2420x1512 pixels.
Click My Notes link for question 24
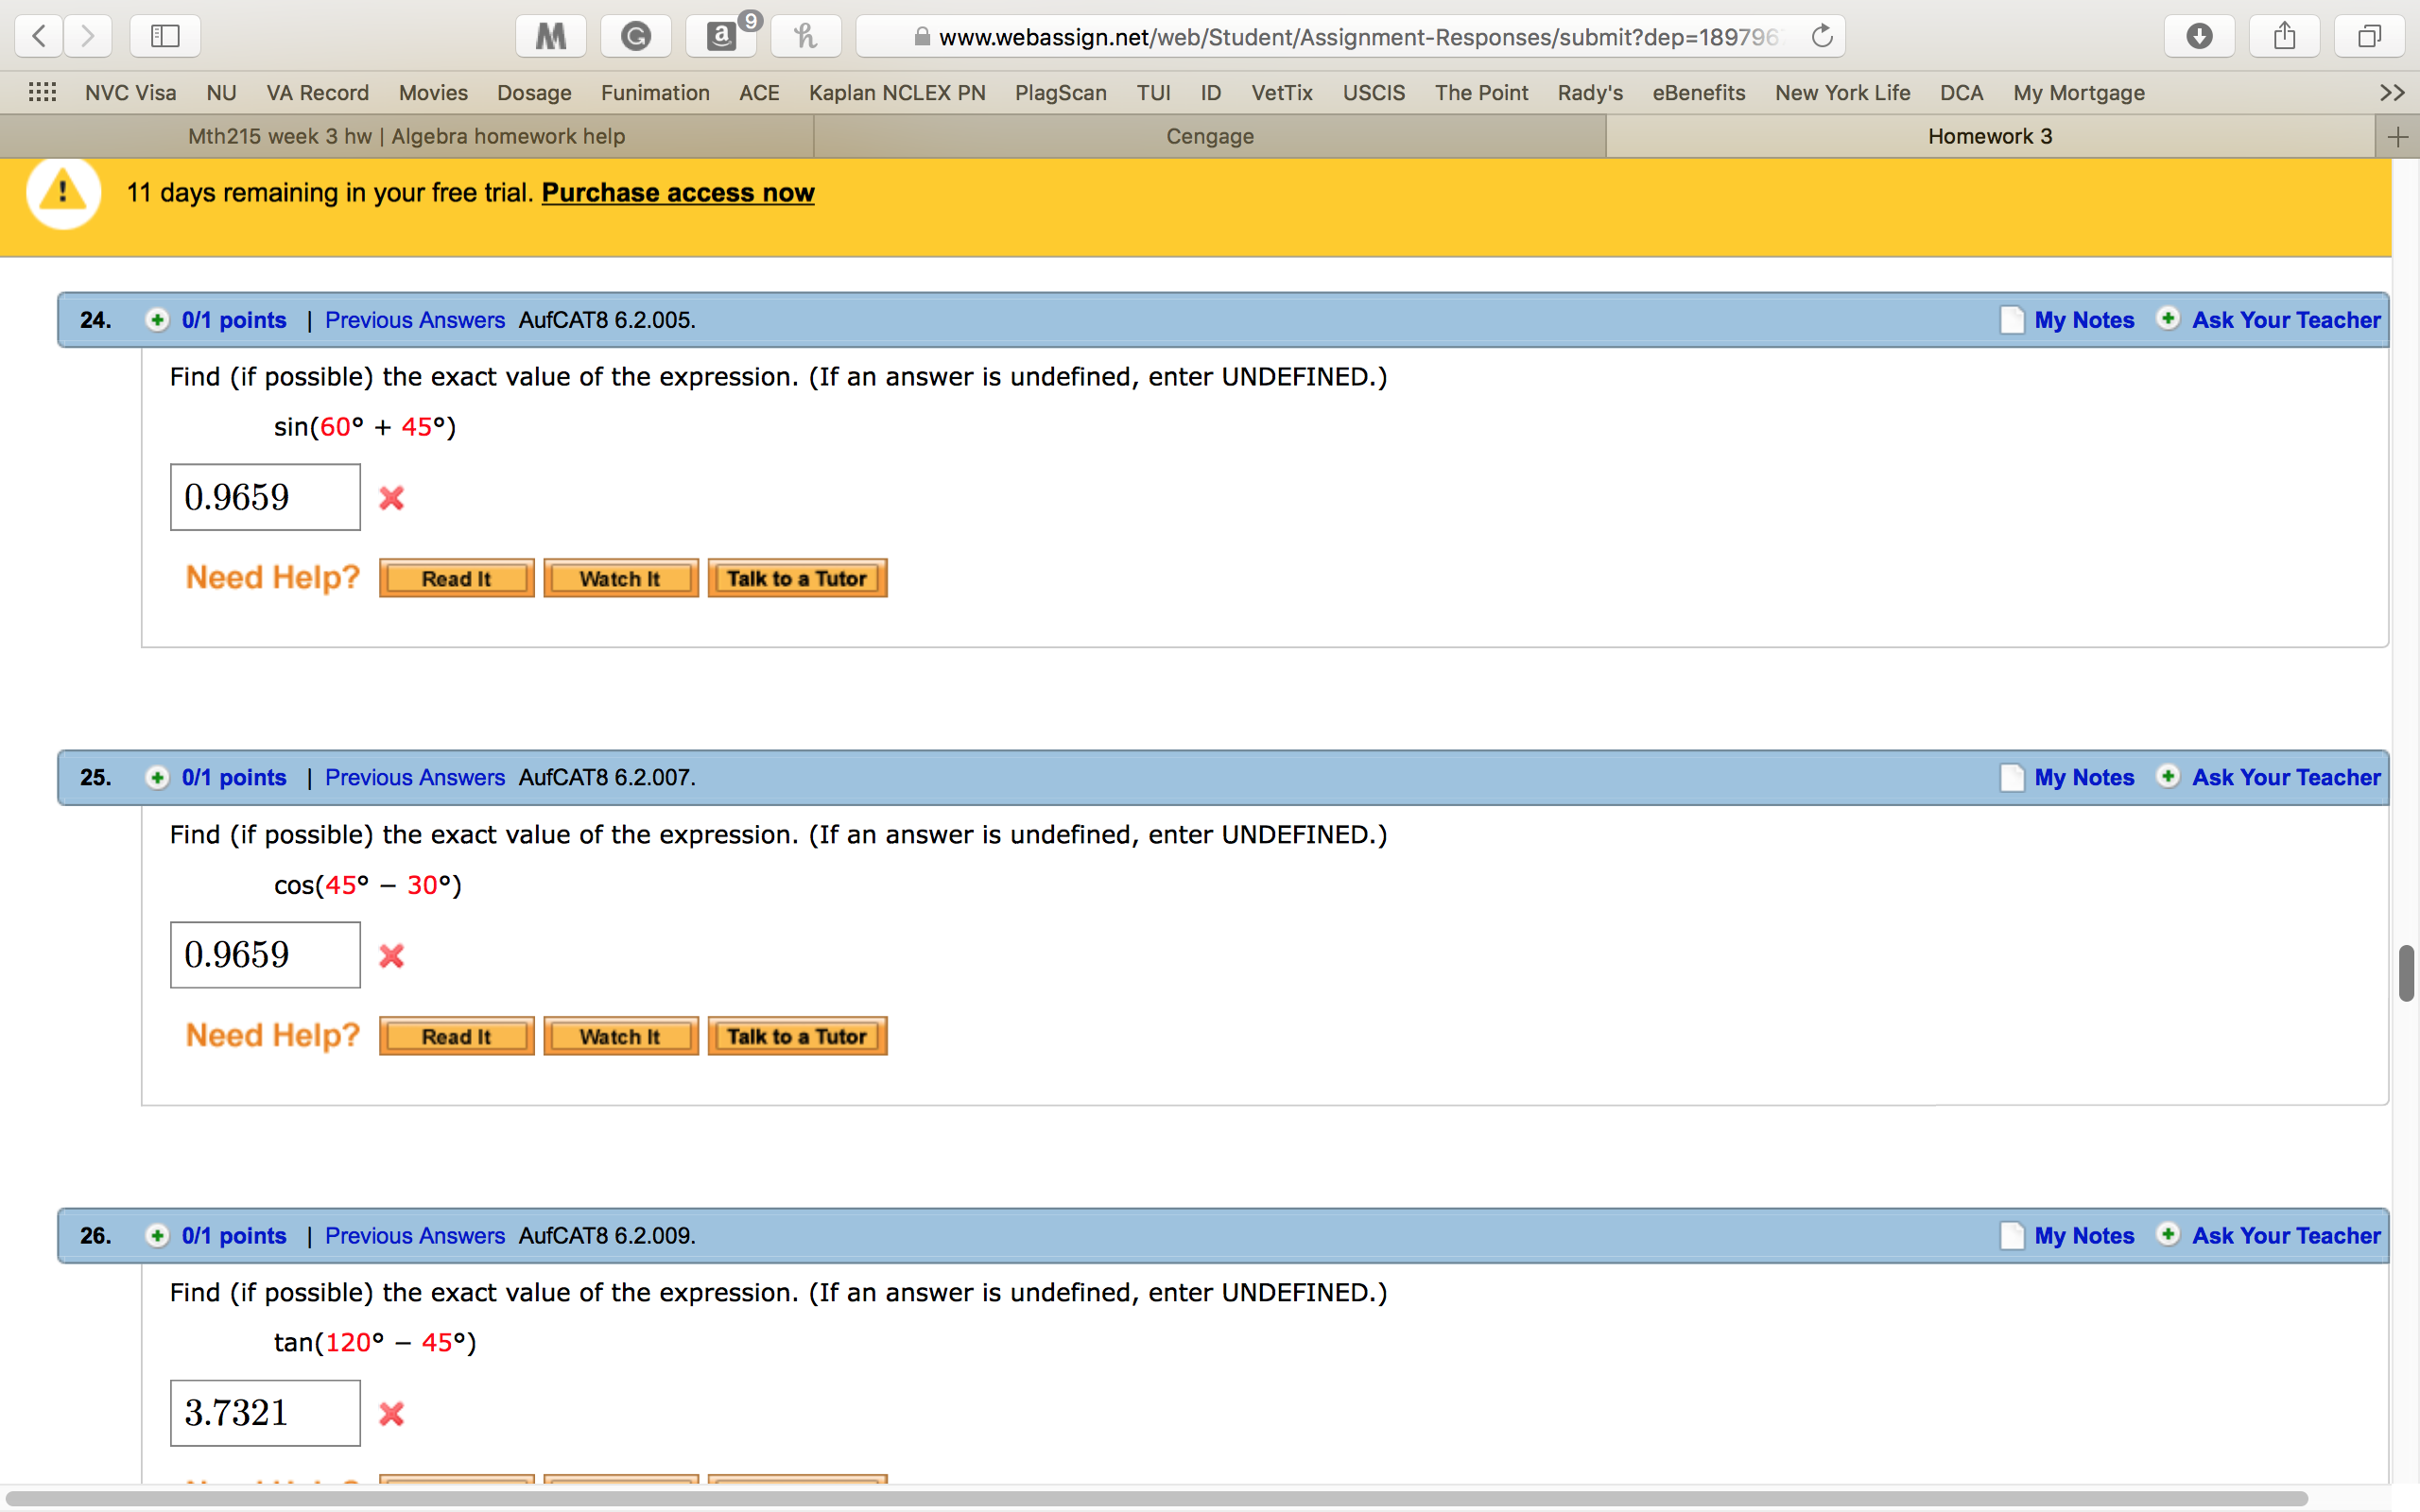[2084, 320]
